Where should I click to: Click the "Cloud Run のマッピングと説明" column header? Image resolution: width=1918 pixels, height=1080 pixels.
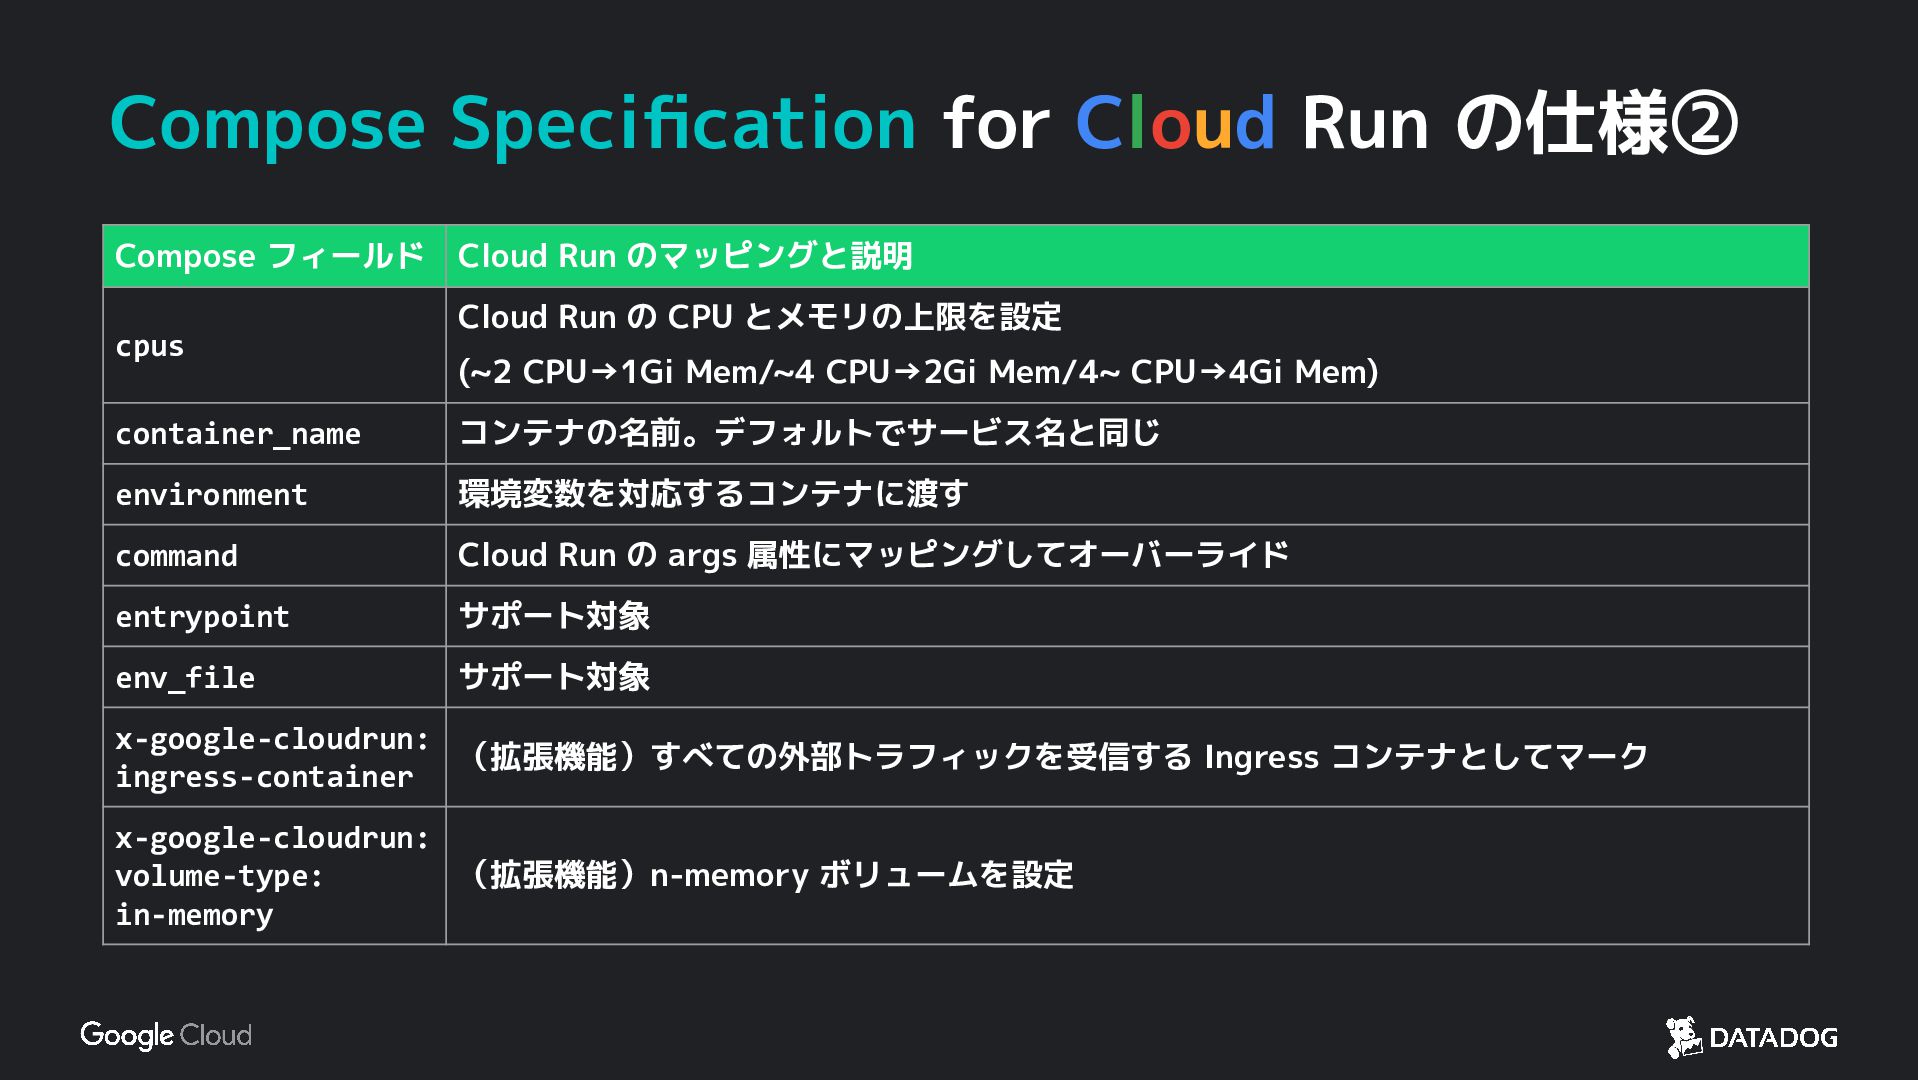[685, 256]
